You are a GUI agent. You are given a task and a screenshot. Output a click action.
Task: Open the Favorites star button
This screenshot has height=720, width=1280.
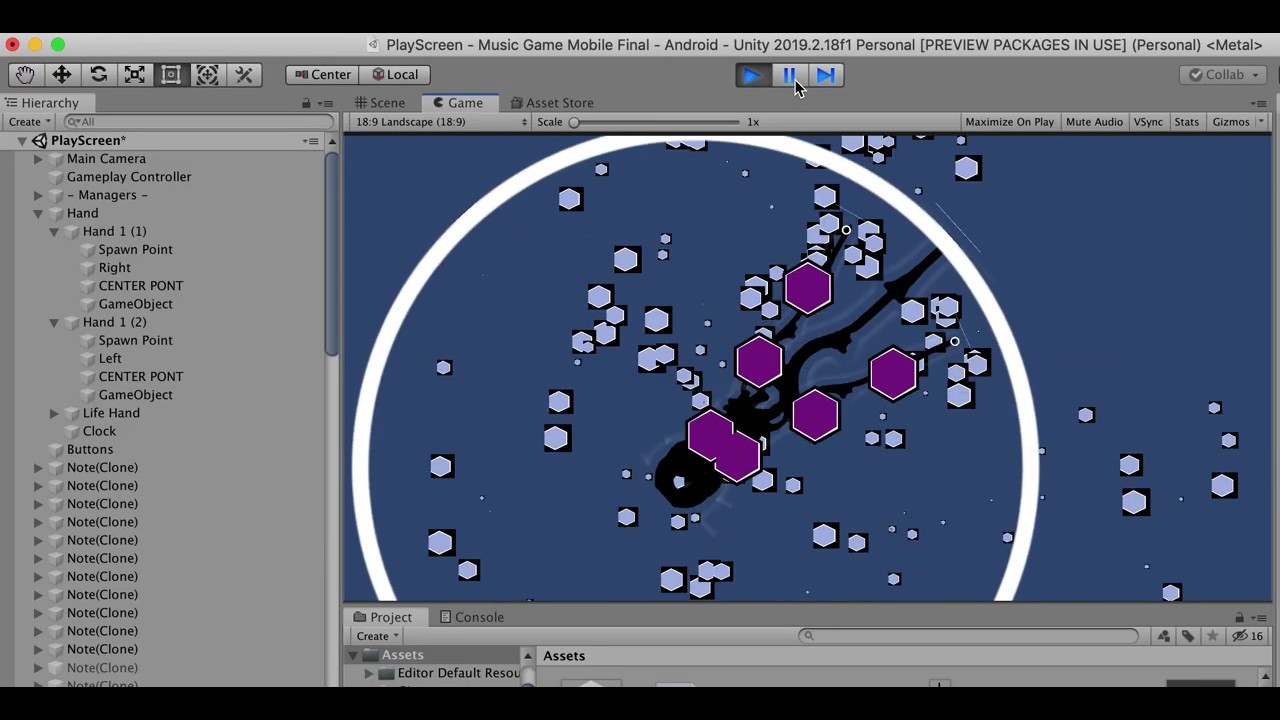1212,636
